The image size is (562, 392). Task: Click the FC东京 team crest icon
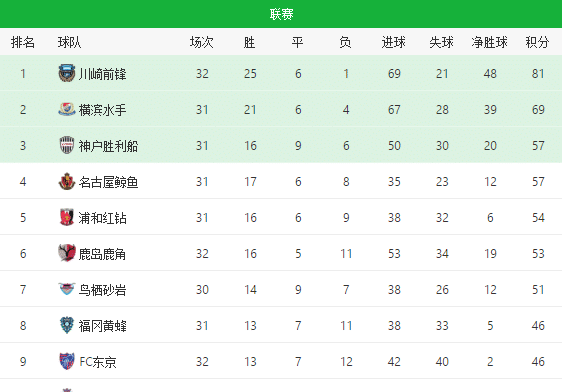click(x=67, y=361)
